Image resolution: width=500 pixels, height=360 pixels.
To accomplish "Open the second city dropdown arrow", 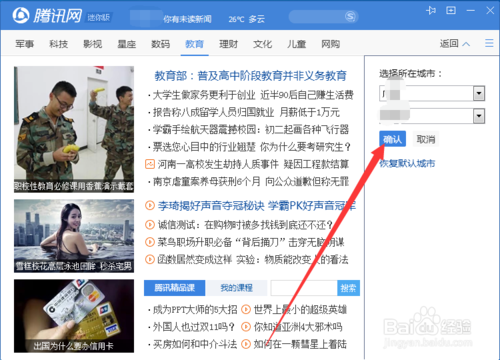I will (x=479, y=116).
